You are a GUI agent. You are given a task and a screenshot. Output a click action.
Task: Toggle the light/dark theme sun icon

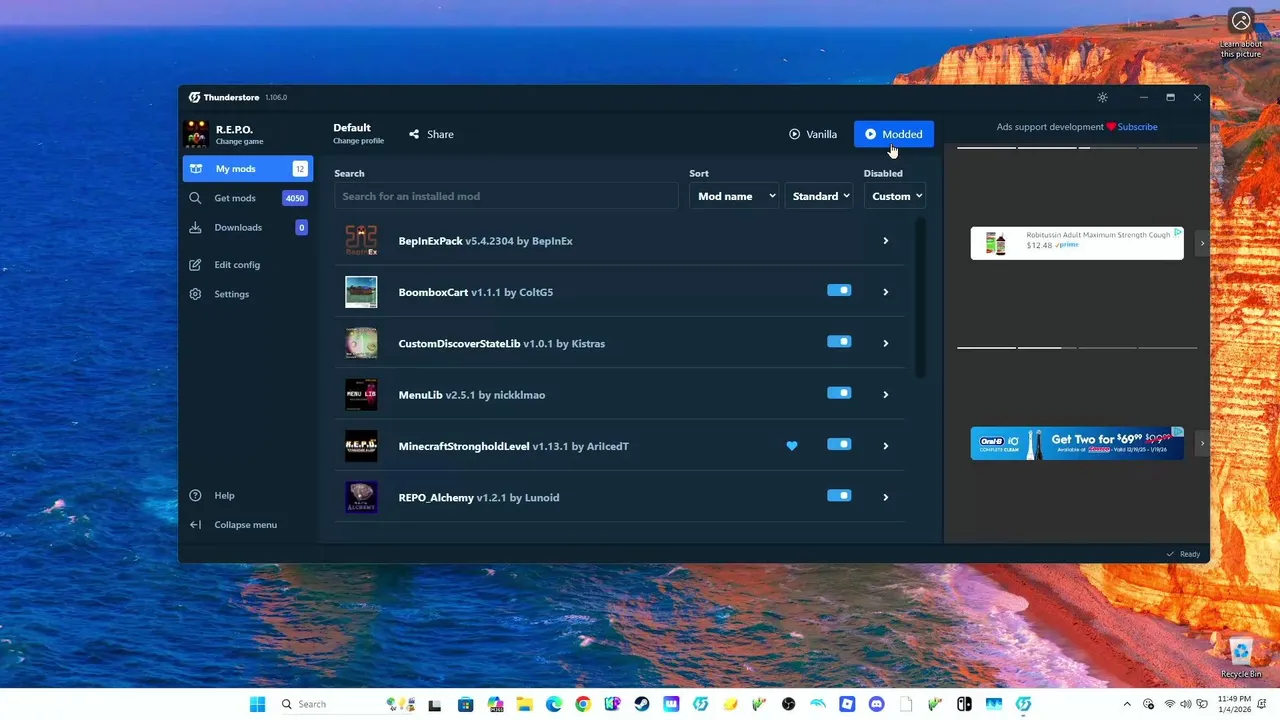click(1102, 97)
